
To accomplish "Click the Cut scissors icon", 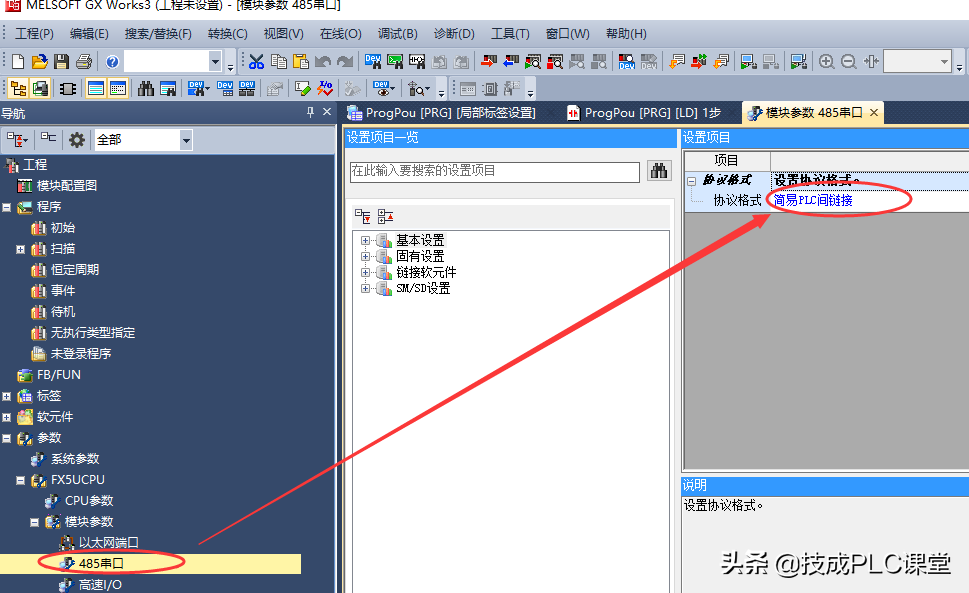I will point(256,62).
